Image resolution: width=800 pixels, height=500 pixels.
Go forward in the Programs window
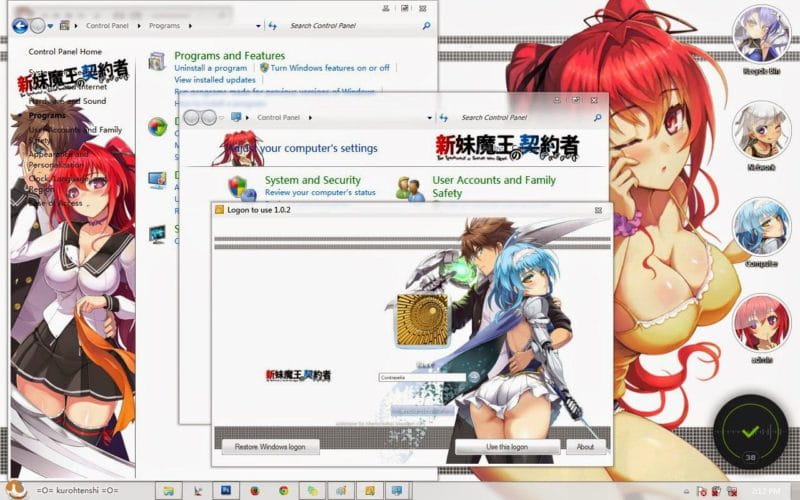[38, 26]
